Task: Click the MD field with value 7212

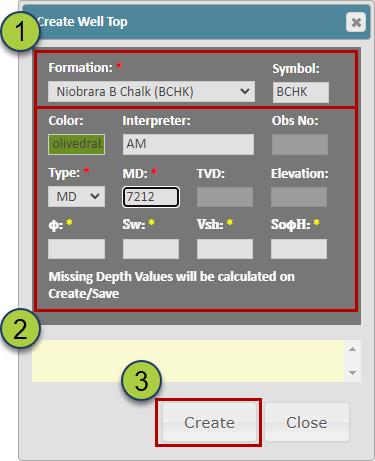Action: click(151, 197)
